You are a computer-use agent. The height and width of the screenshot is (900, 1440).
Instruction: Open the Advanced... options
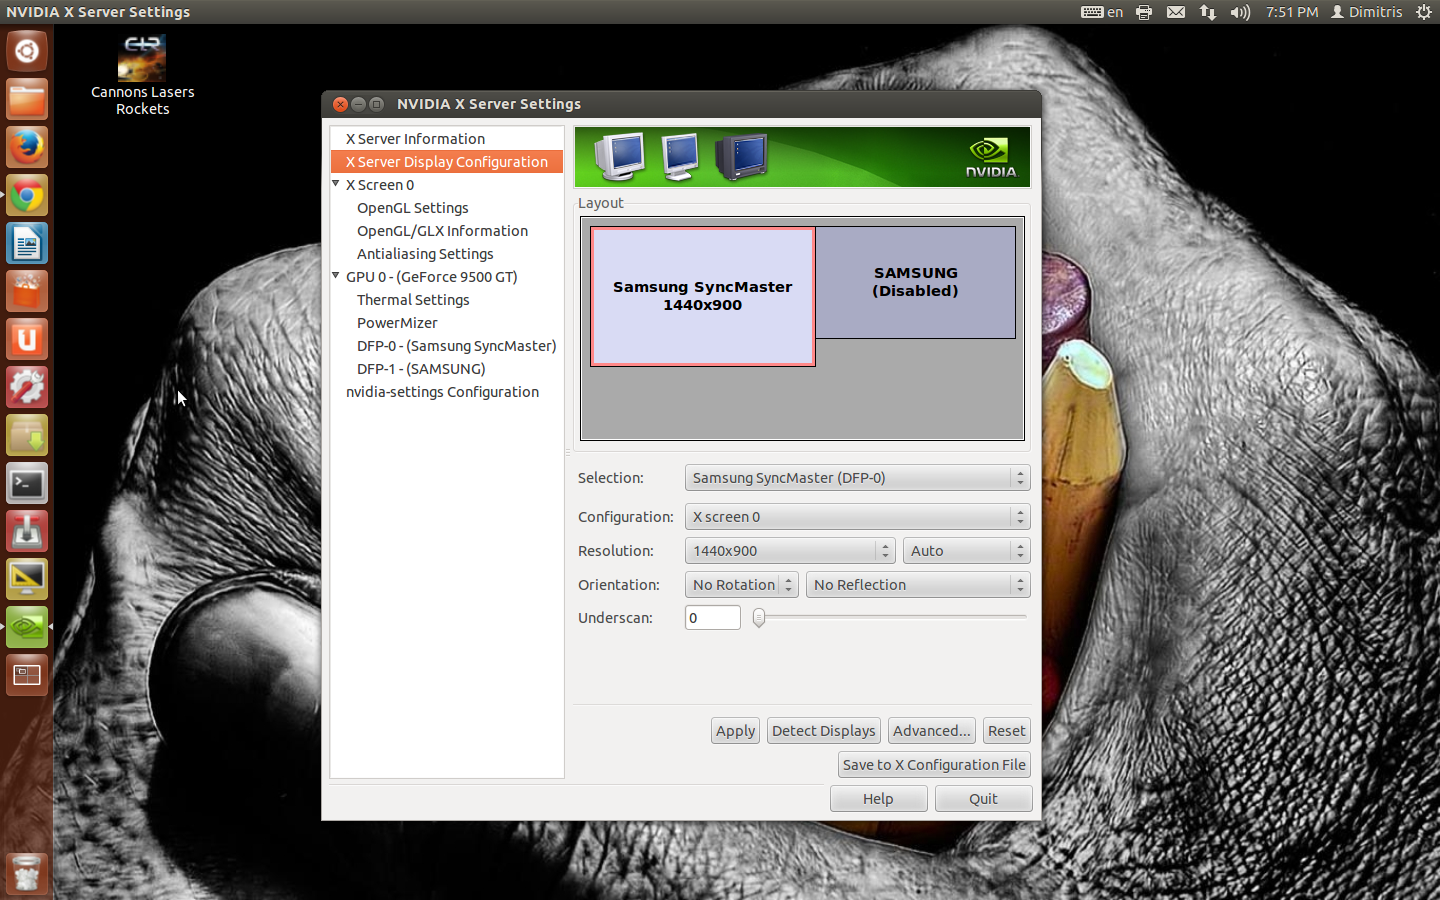[x=931, y=731]
